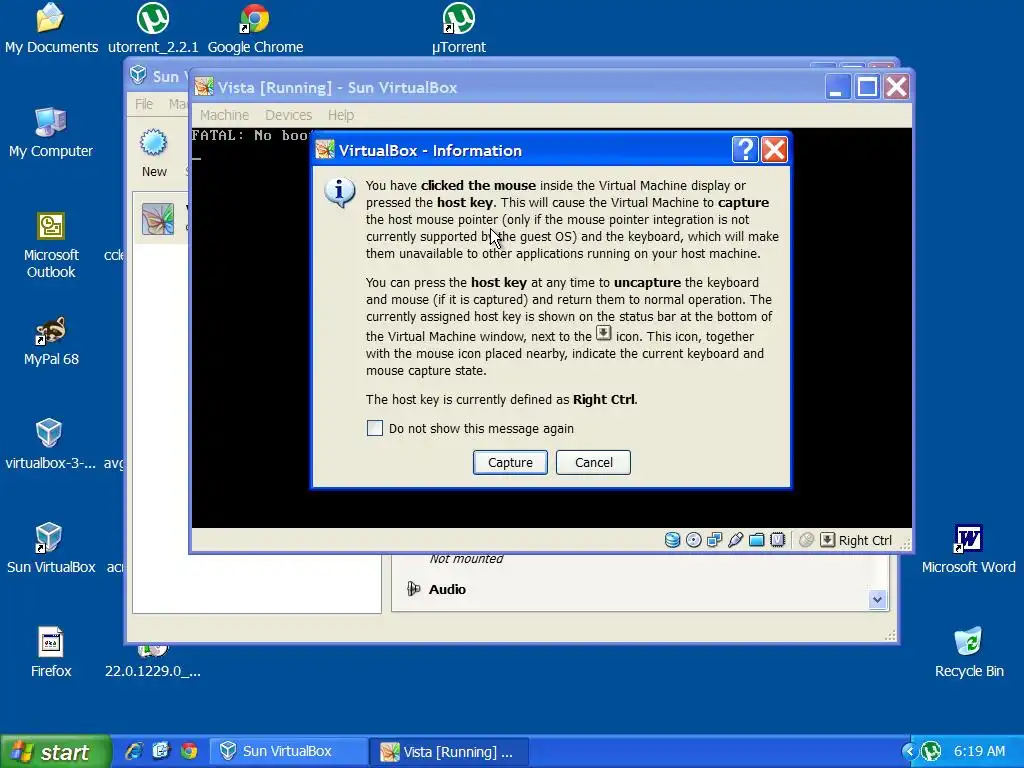
Task: Close the VirtualBox Information dialog
Action: pyautogui.click(x=774, y=150)
